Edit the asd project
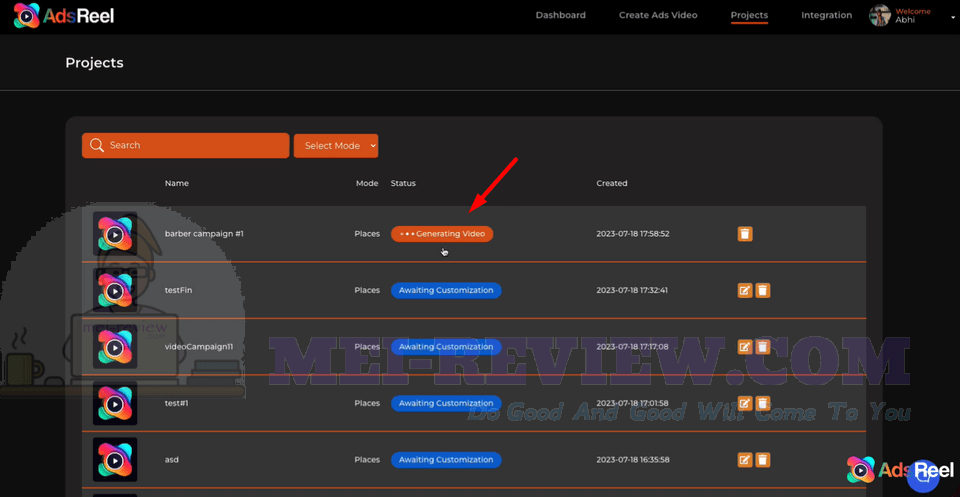The width and height of the screenshot is (960, 497). pos(744,460)
